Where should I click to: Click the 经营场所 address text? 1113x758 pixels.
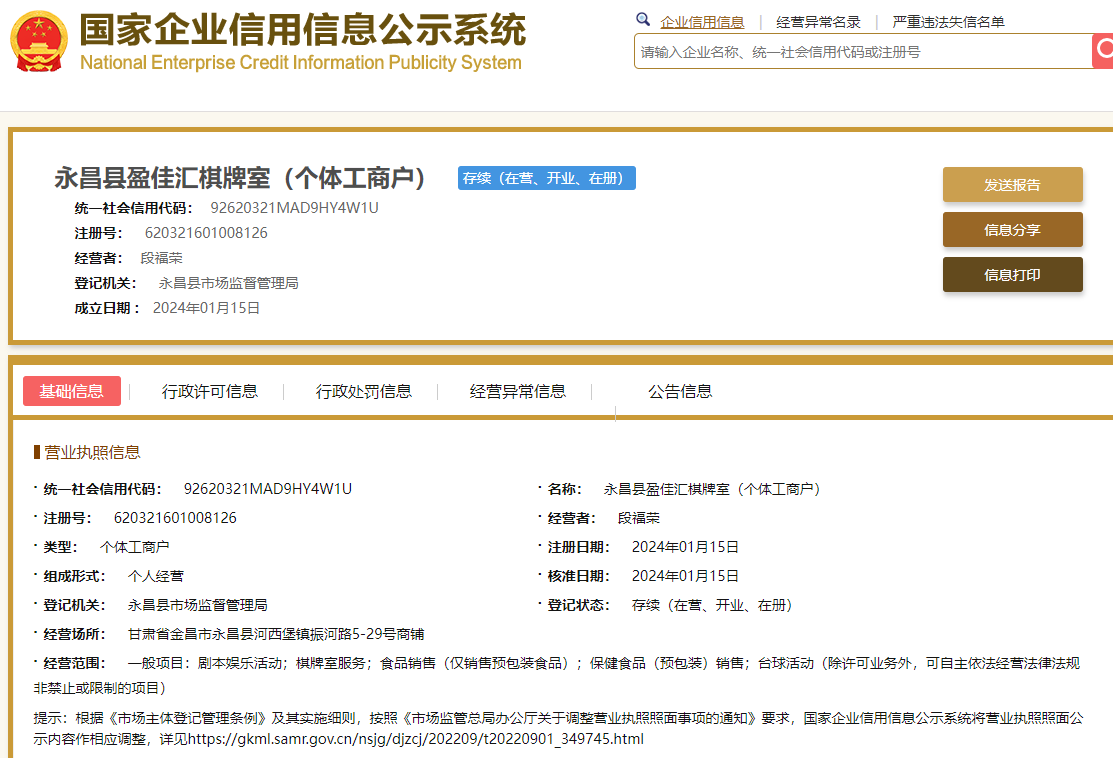[276, 634]
